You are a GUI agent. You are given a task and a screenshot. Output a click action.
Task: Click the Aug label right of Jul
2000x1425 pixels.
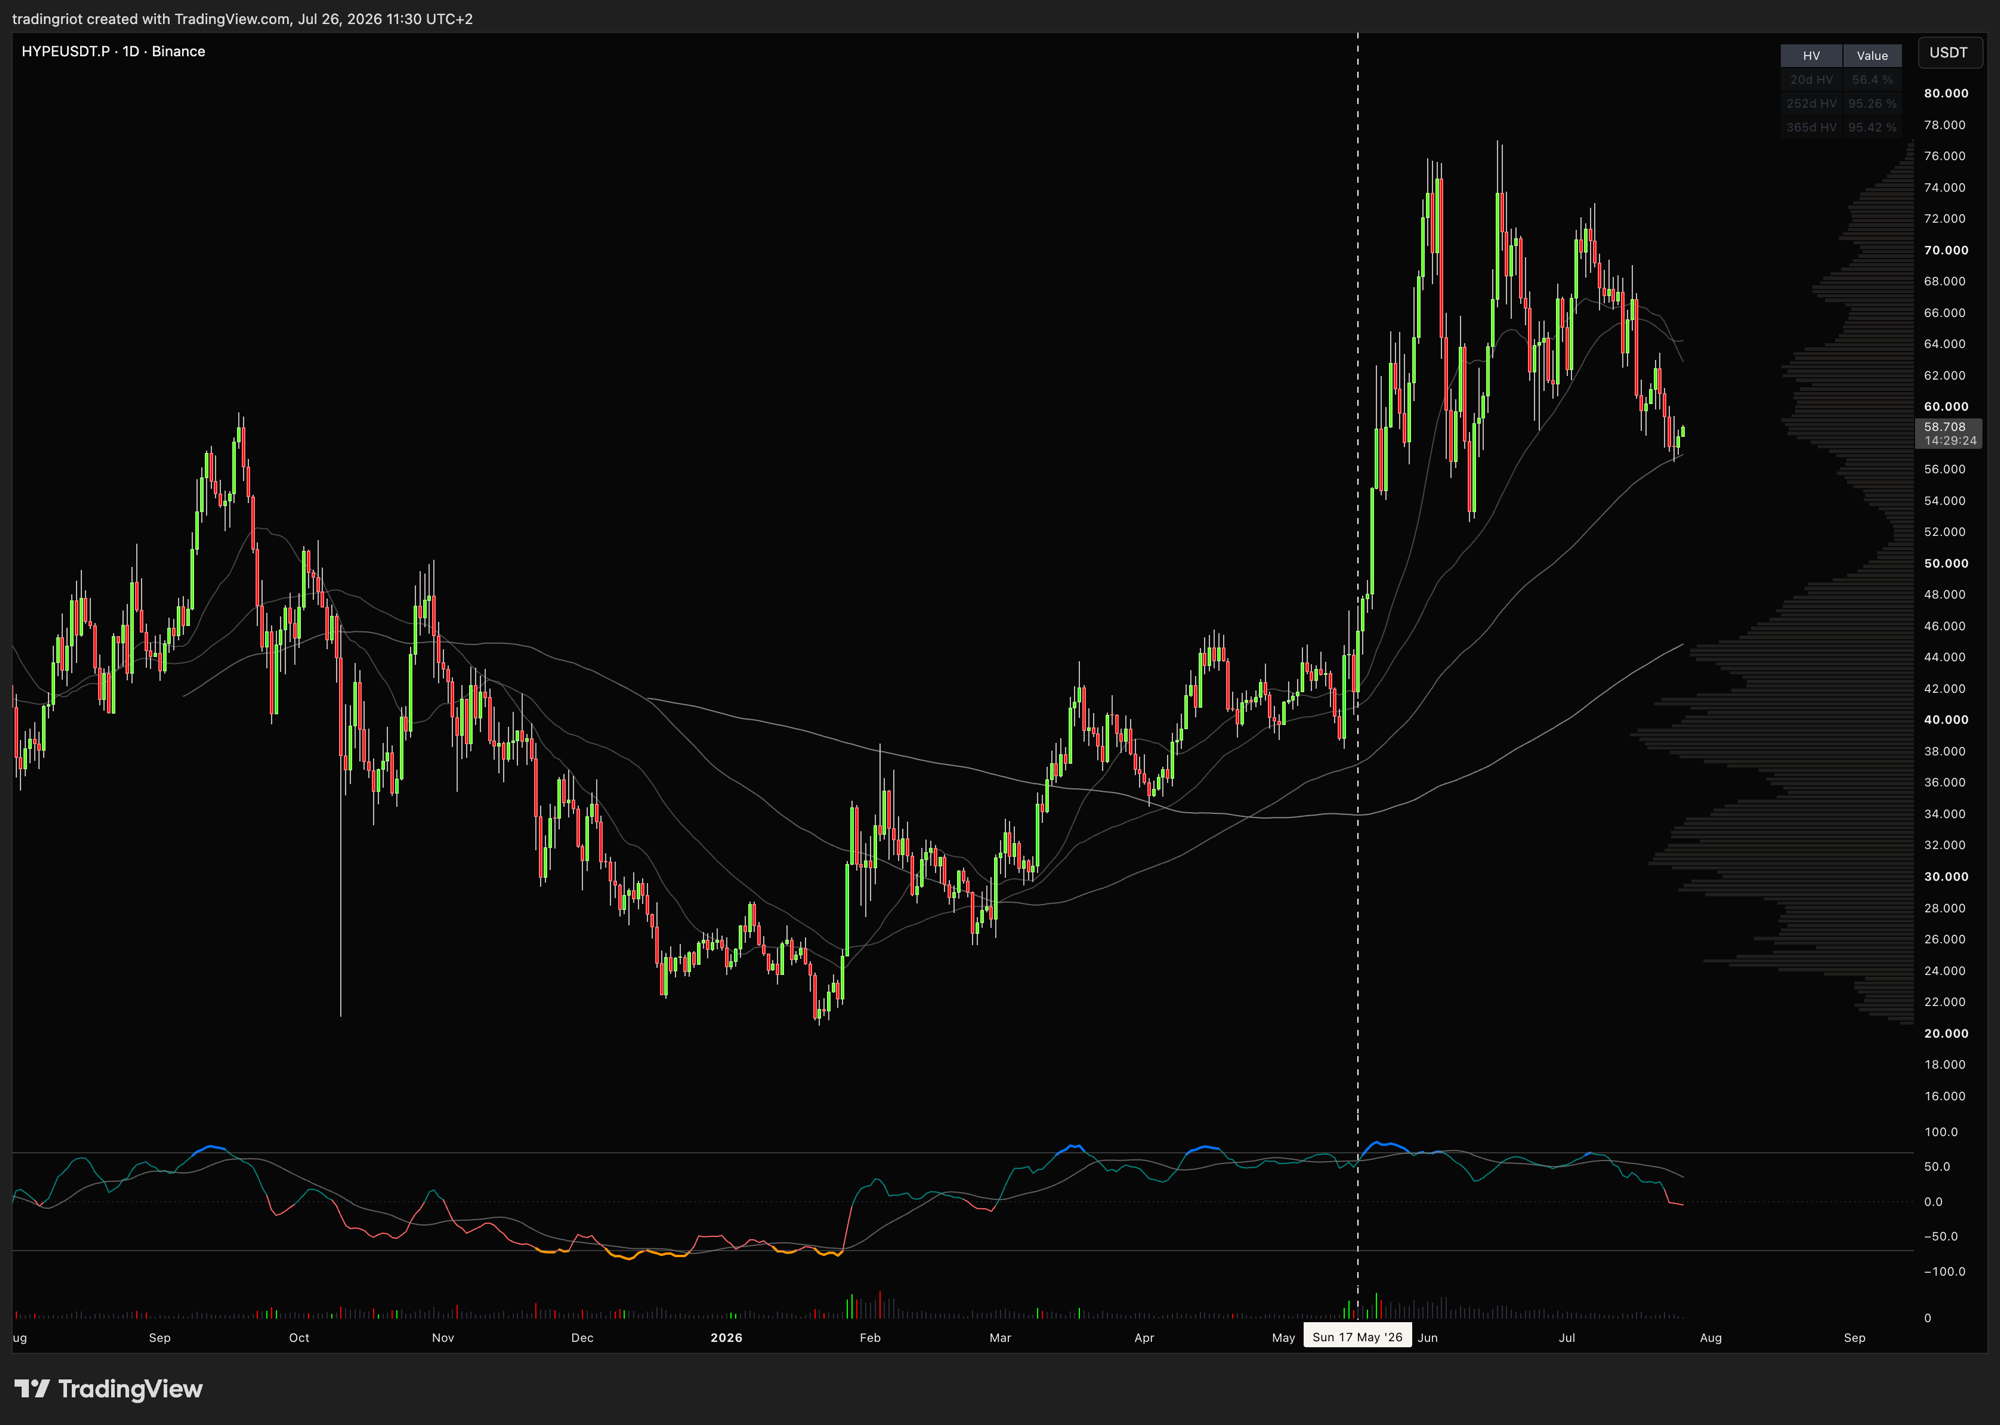click(1711, 1338)
